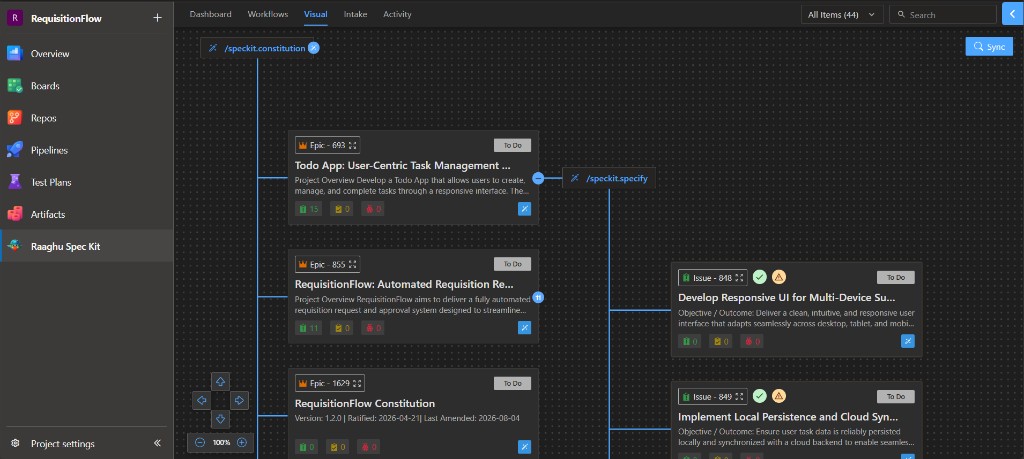Zoom in with the plus button

click(x=242, y=442)
